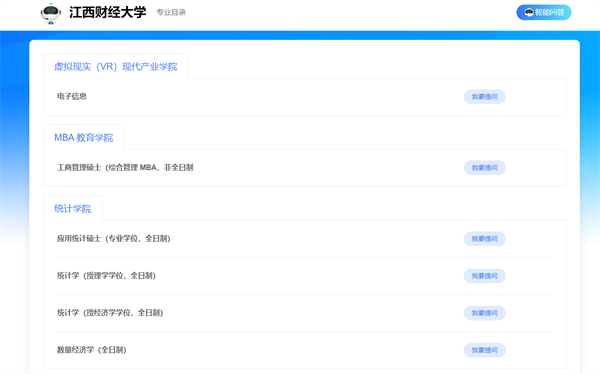Click 我要提问 for 电子信息

(484, 97)
